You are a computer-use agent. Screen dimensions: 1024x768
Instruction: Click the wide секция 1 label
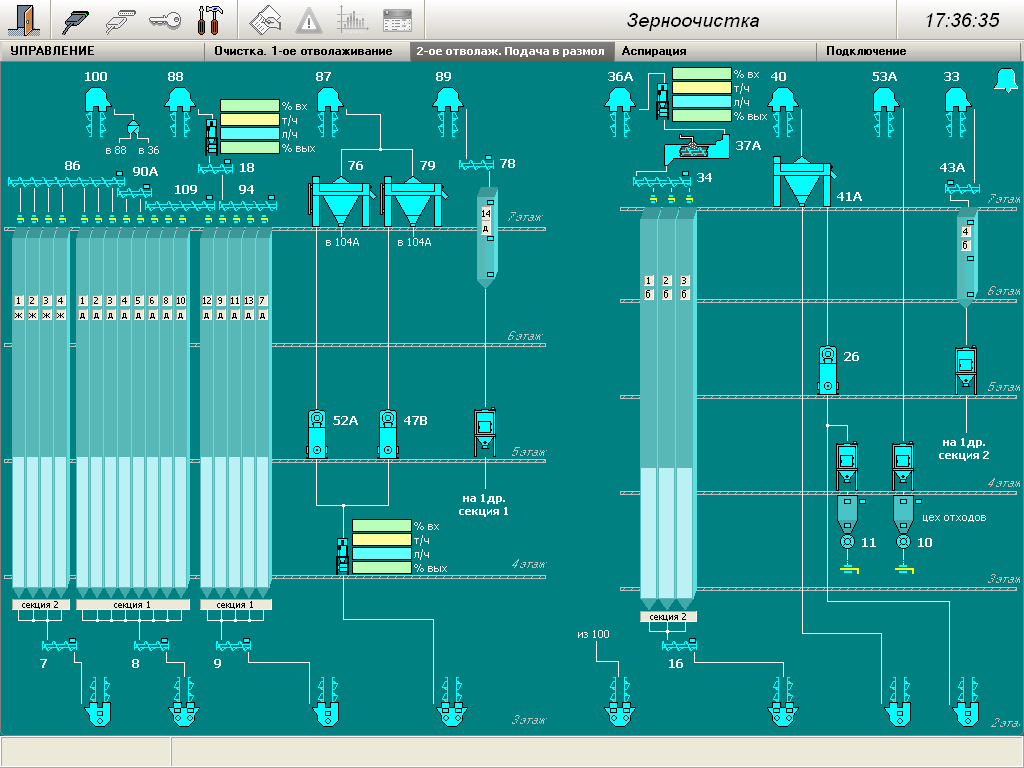click(132, 605)
